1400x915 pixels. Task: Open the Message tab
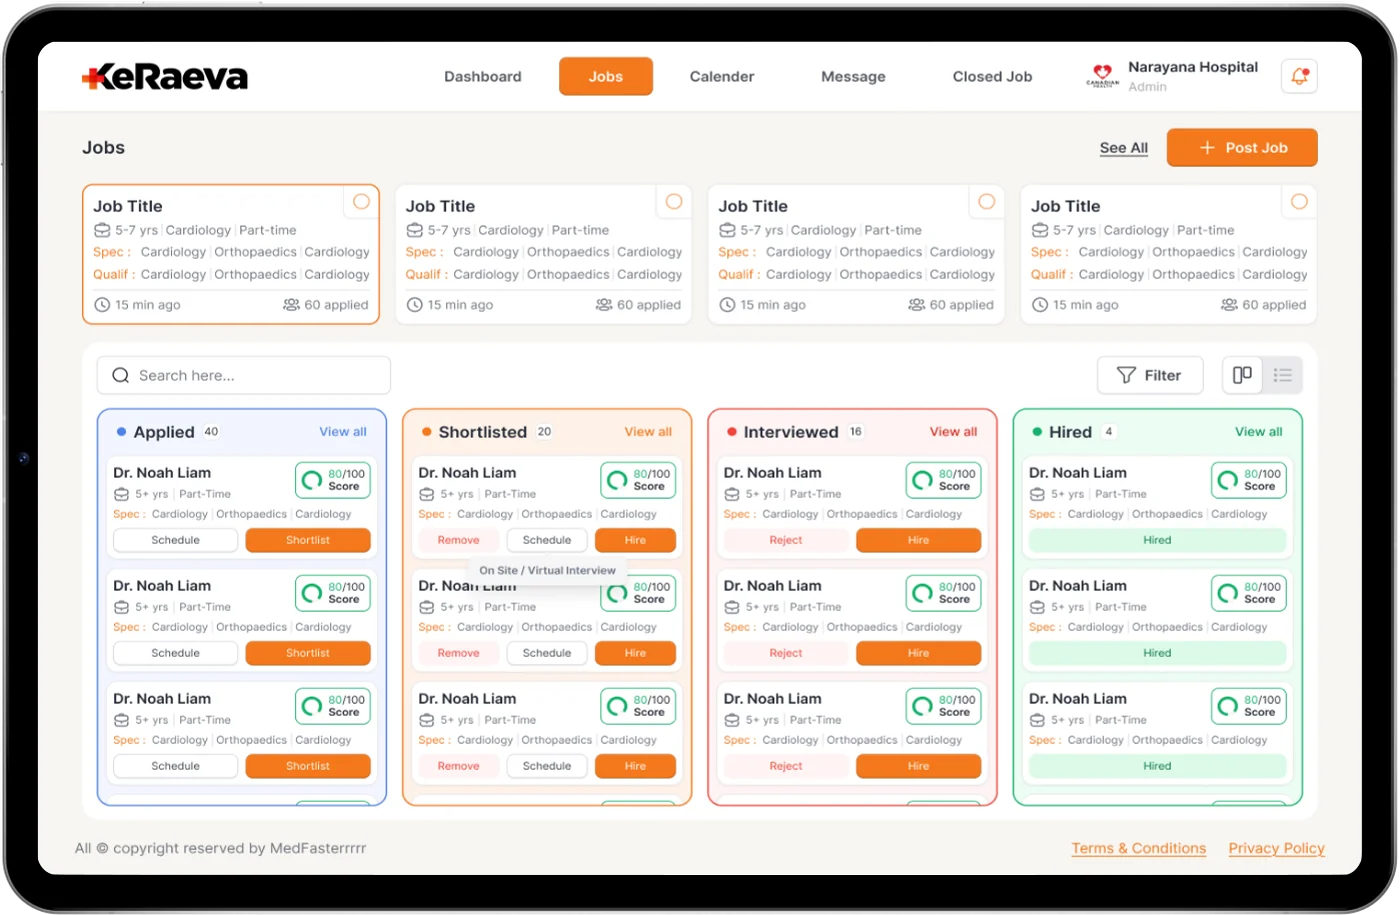(853, 76)
